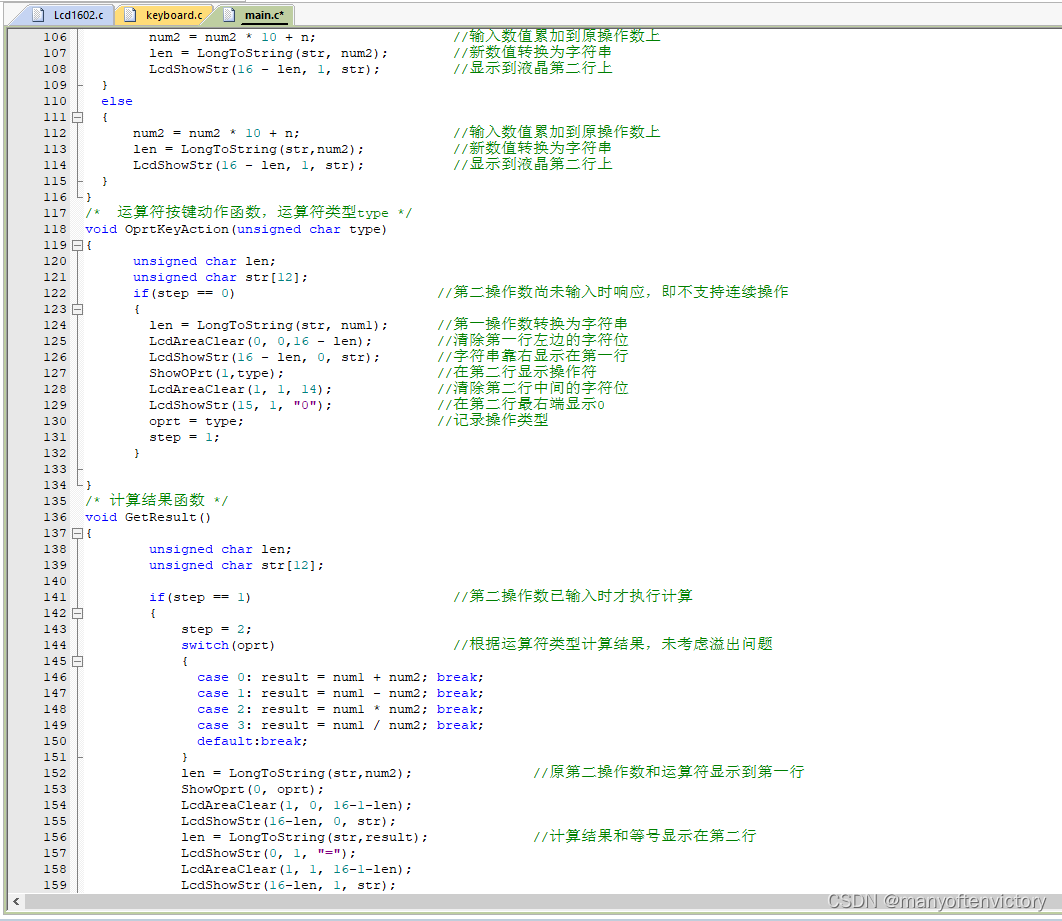Click the comment '/* 计算结果函数 */'

point(156,500)
